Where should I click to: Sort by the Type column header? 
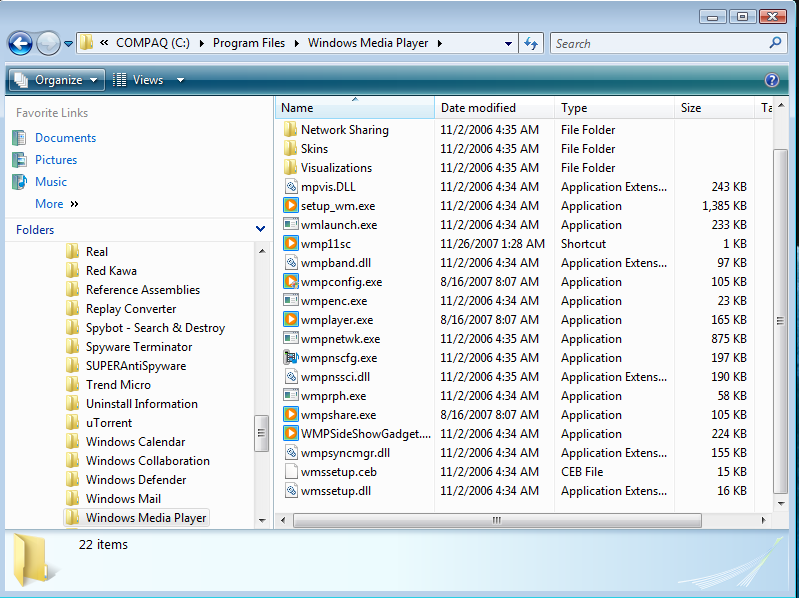point(615,107)
